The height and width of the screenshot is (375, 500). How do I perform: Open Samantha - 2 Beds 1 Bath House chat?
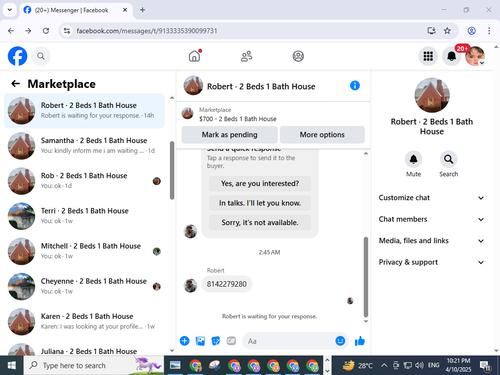click(84, 146)
